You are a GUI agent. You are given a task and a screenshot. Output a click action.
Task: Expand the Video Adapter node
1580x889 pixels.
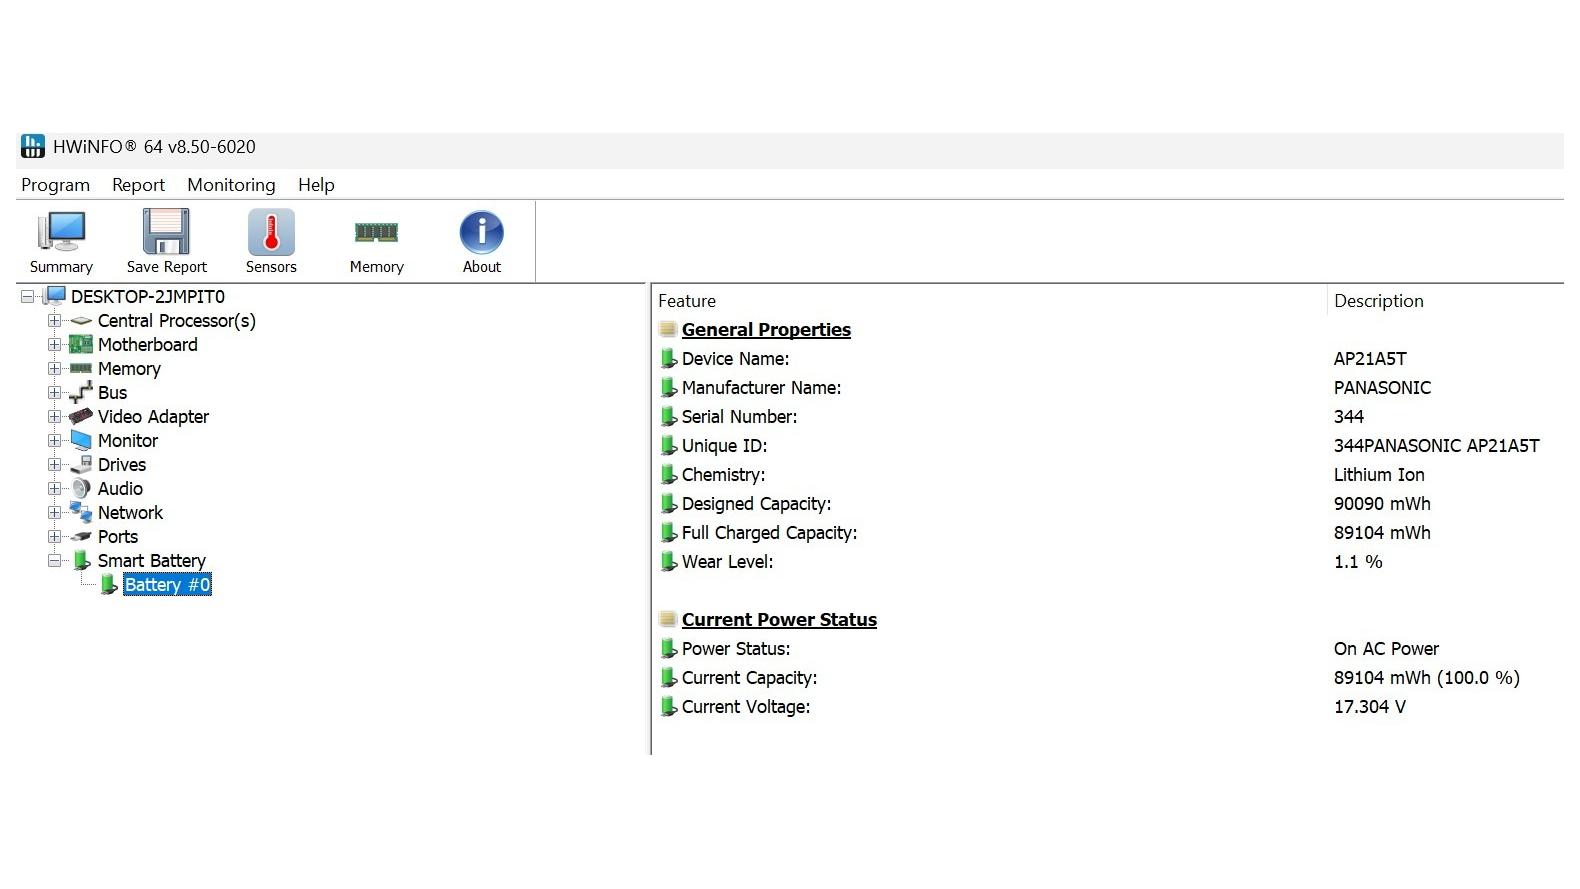coord(55,417)
